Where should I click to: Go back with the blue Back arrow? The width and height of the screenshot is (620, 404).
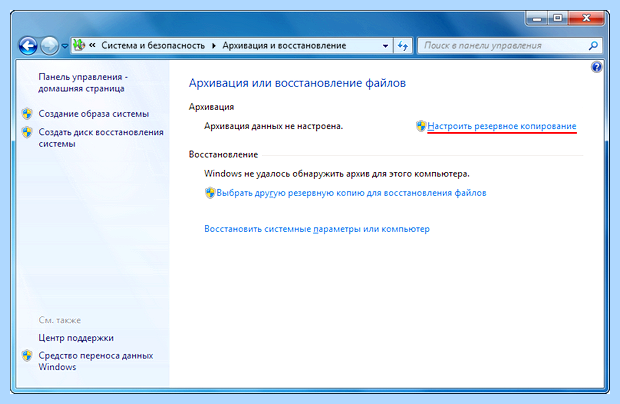click(28, 46)
